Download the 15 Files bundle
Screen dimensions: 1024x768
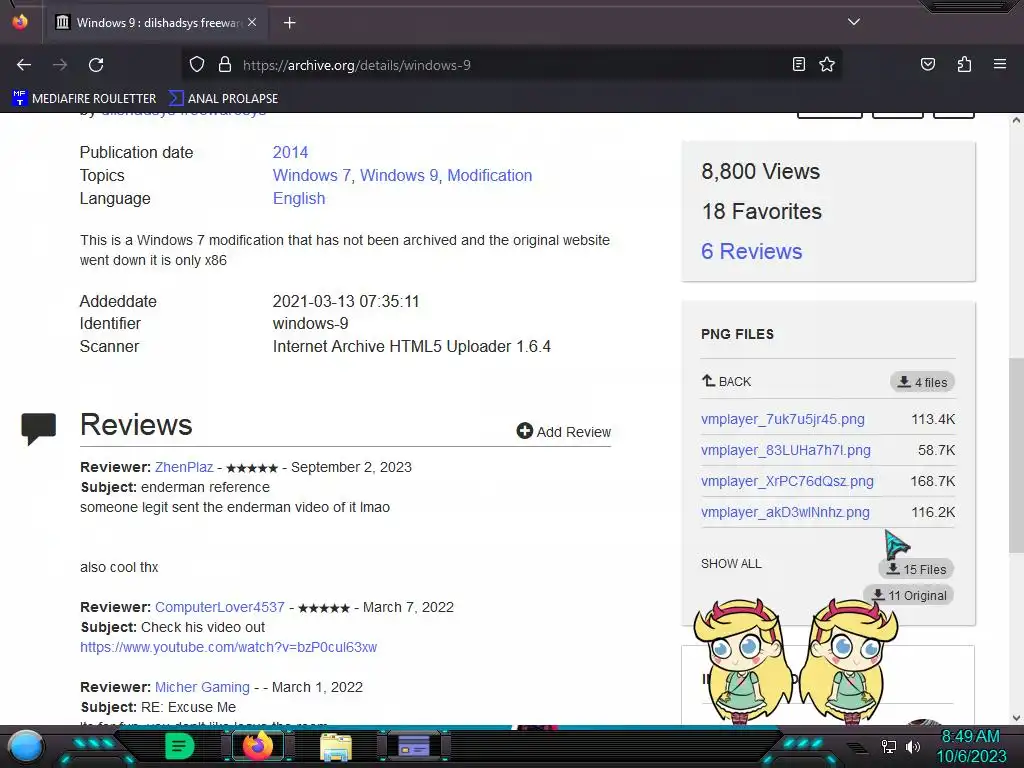pyautogui.click(x=916, y=569)
